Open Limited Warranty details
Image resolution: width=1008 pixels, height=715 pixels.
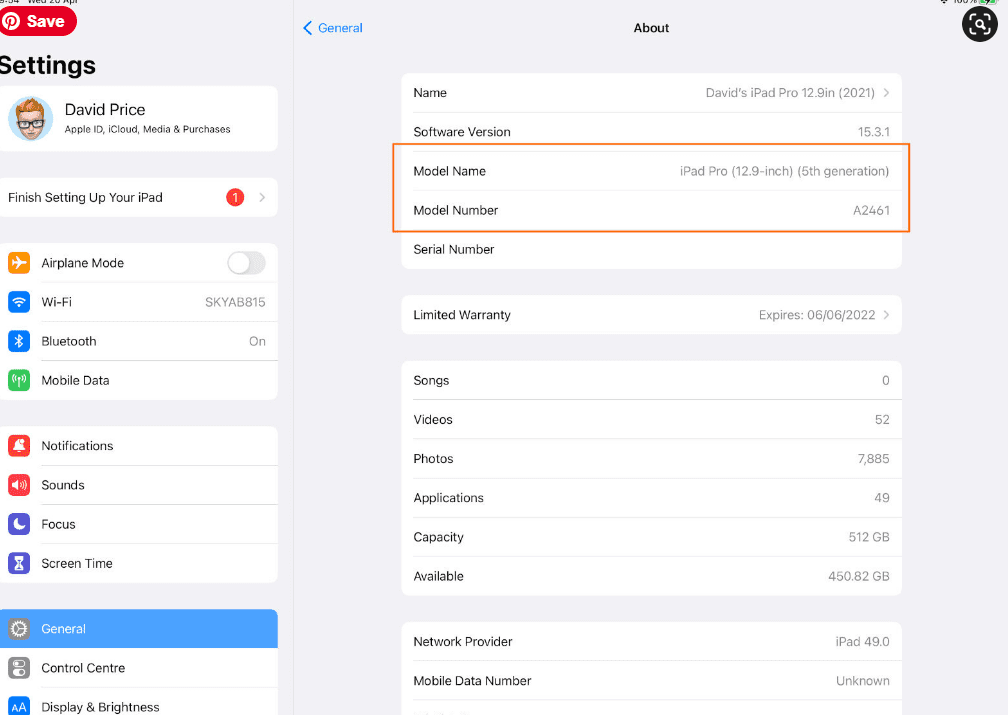tap(651, 315)
